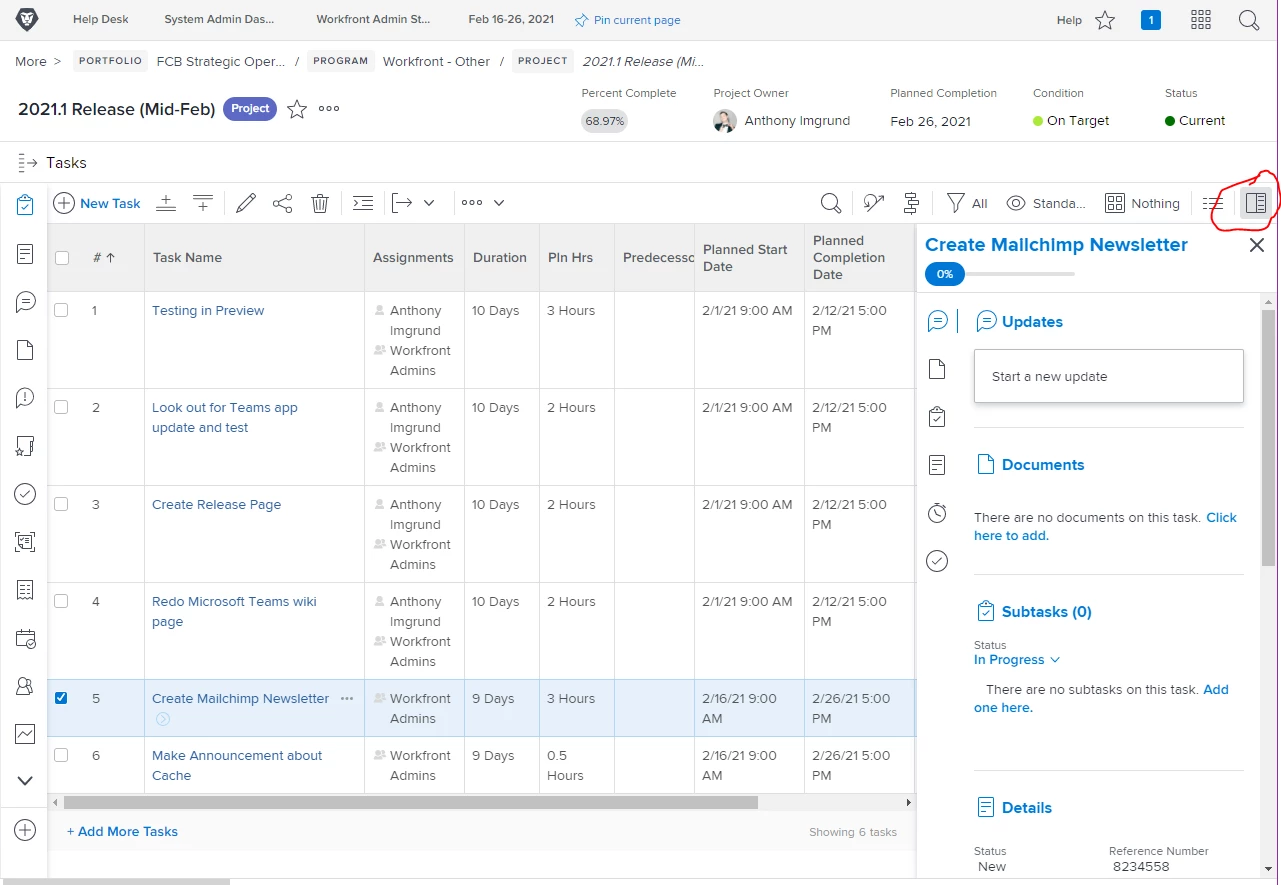Open the Nothing grouping dropdown

pos(1142,203)
